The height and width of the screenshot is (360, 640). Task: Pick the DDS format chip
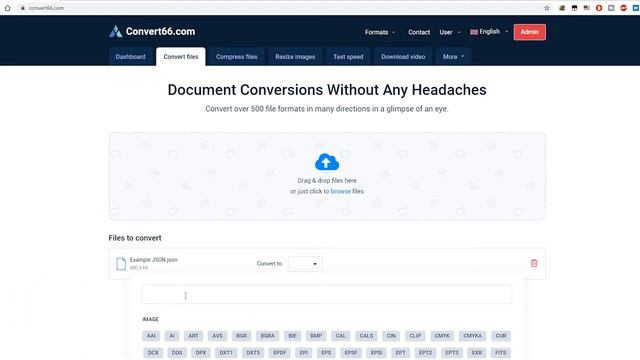point(177,353)
